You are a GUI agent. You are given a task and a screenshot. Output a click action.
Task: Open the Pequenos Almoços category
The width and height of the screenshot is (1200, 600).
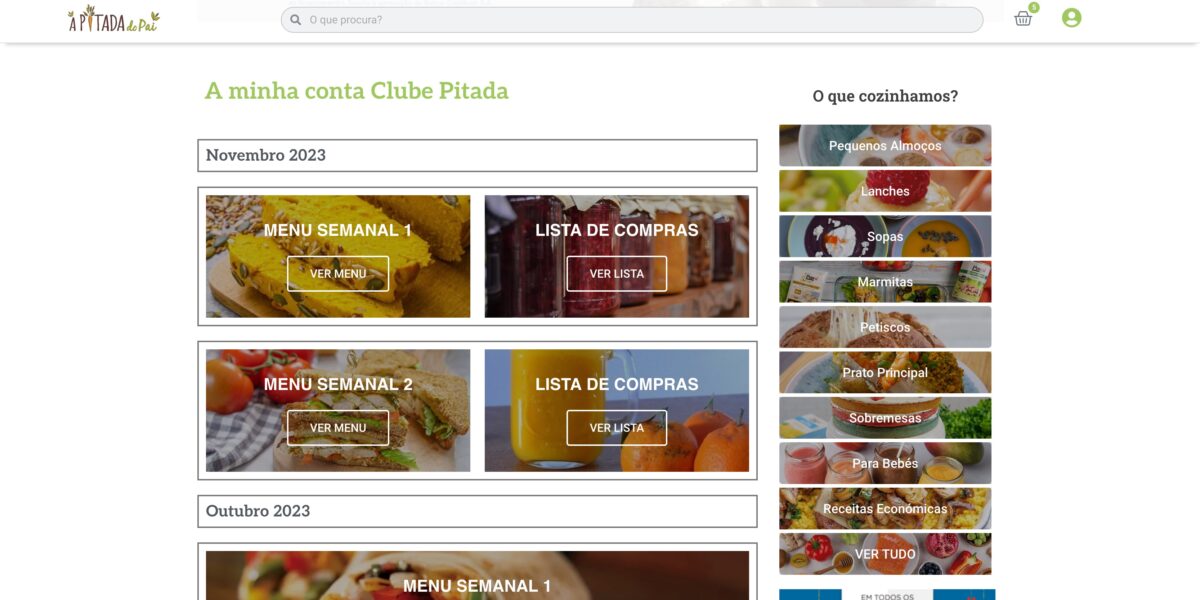coord(885,145)
